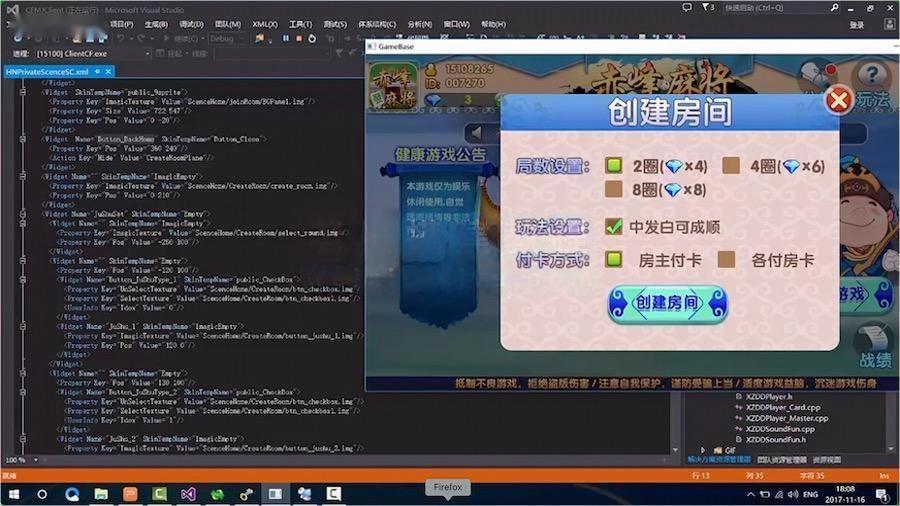The image size is (900, 506).
Task: Open the Debug configuration dropdown
Action: [x=227, y=38]
